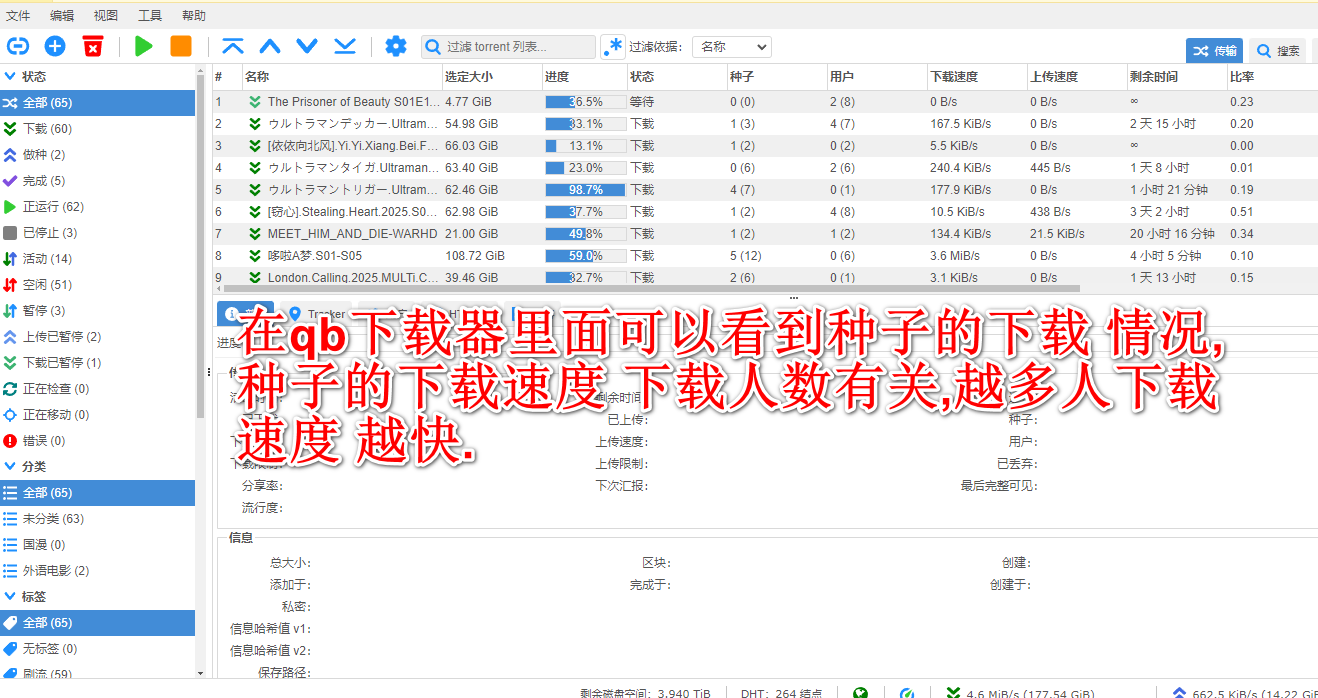The width and height of the screenshot is (1318, 698).
Task: Click the connection status globe icon
Action: tap(860, 693)
